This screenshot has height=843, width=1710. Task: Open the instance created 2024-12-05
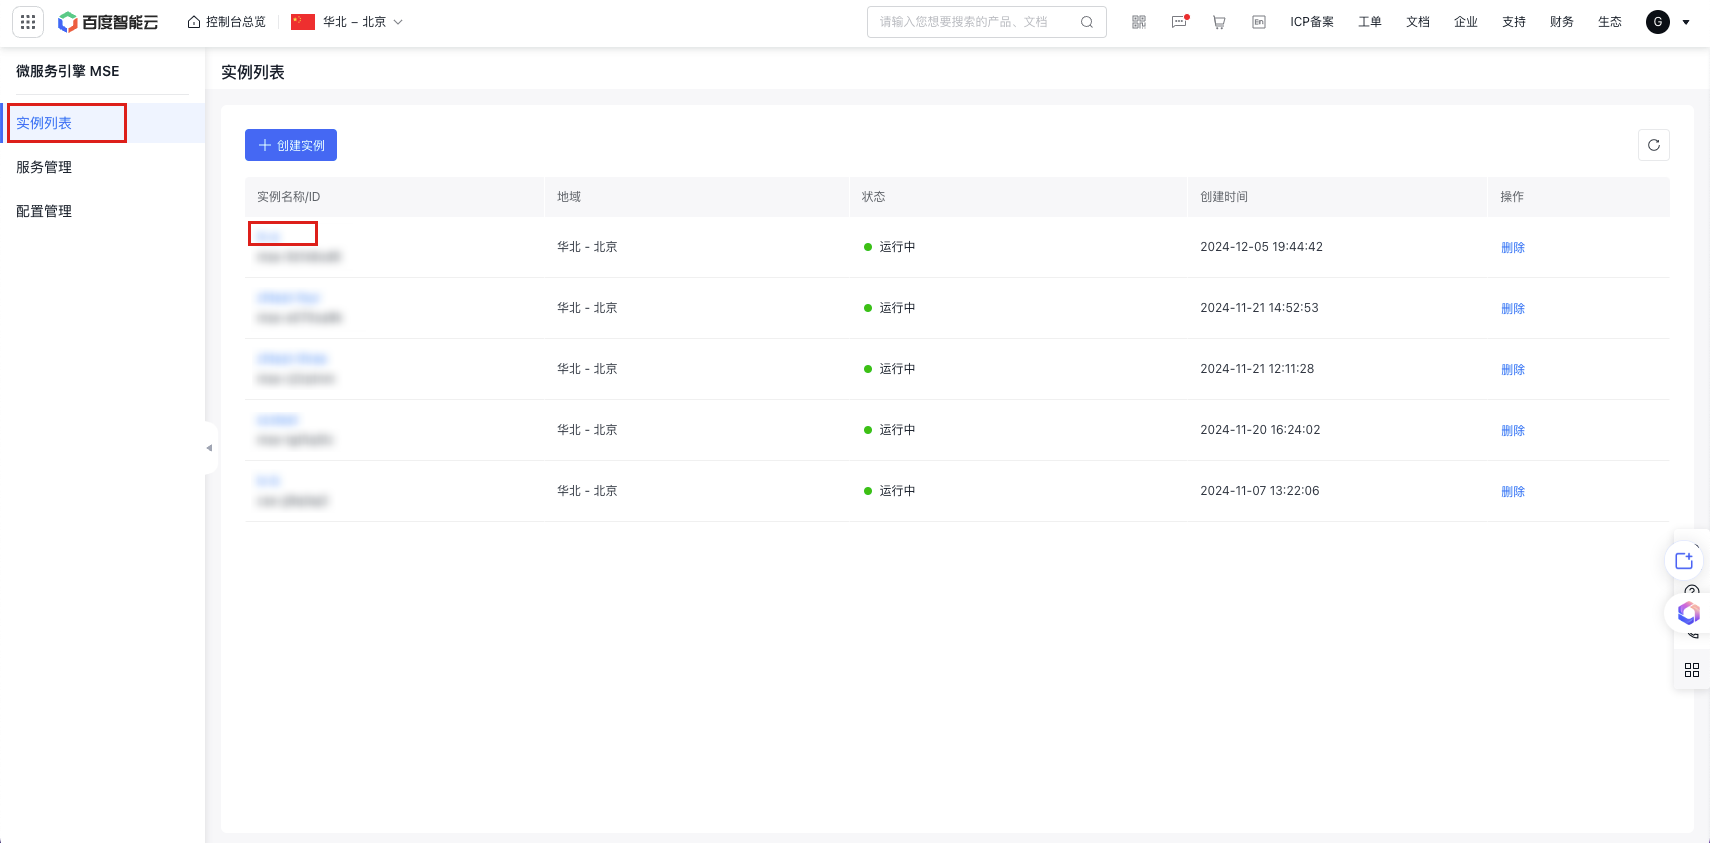(269, 236)
